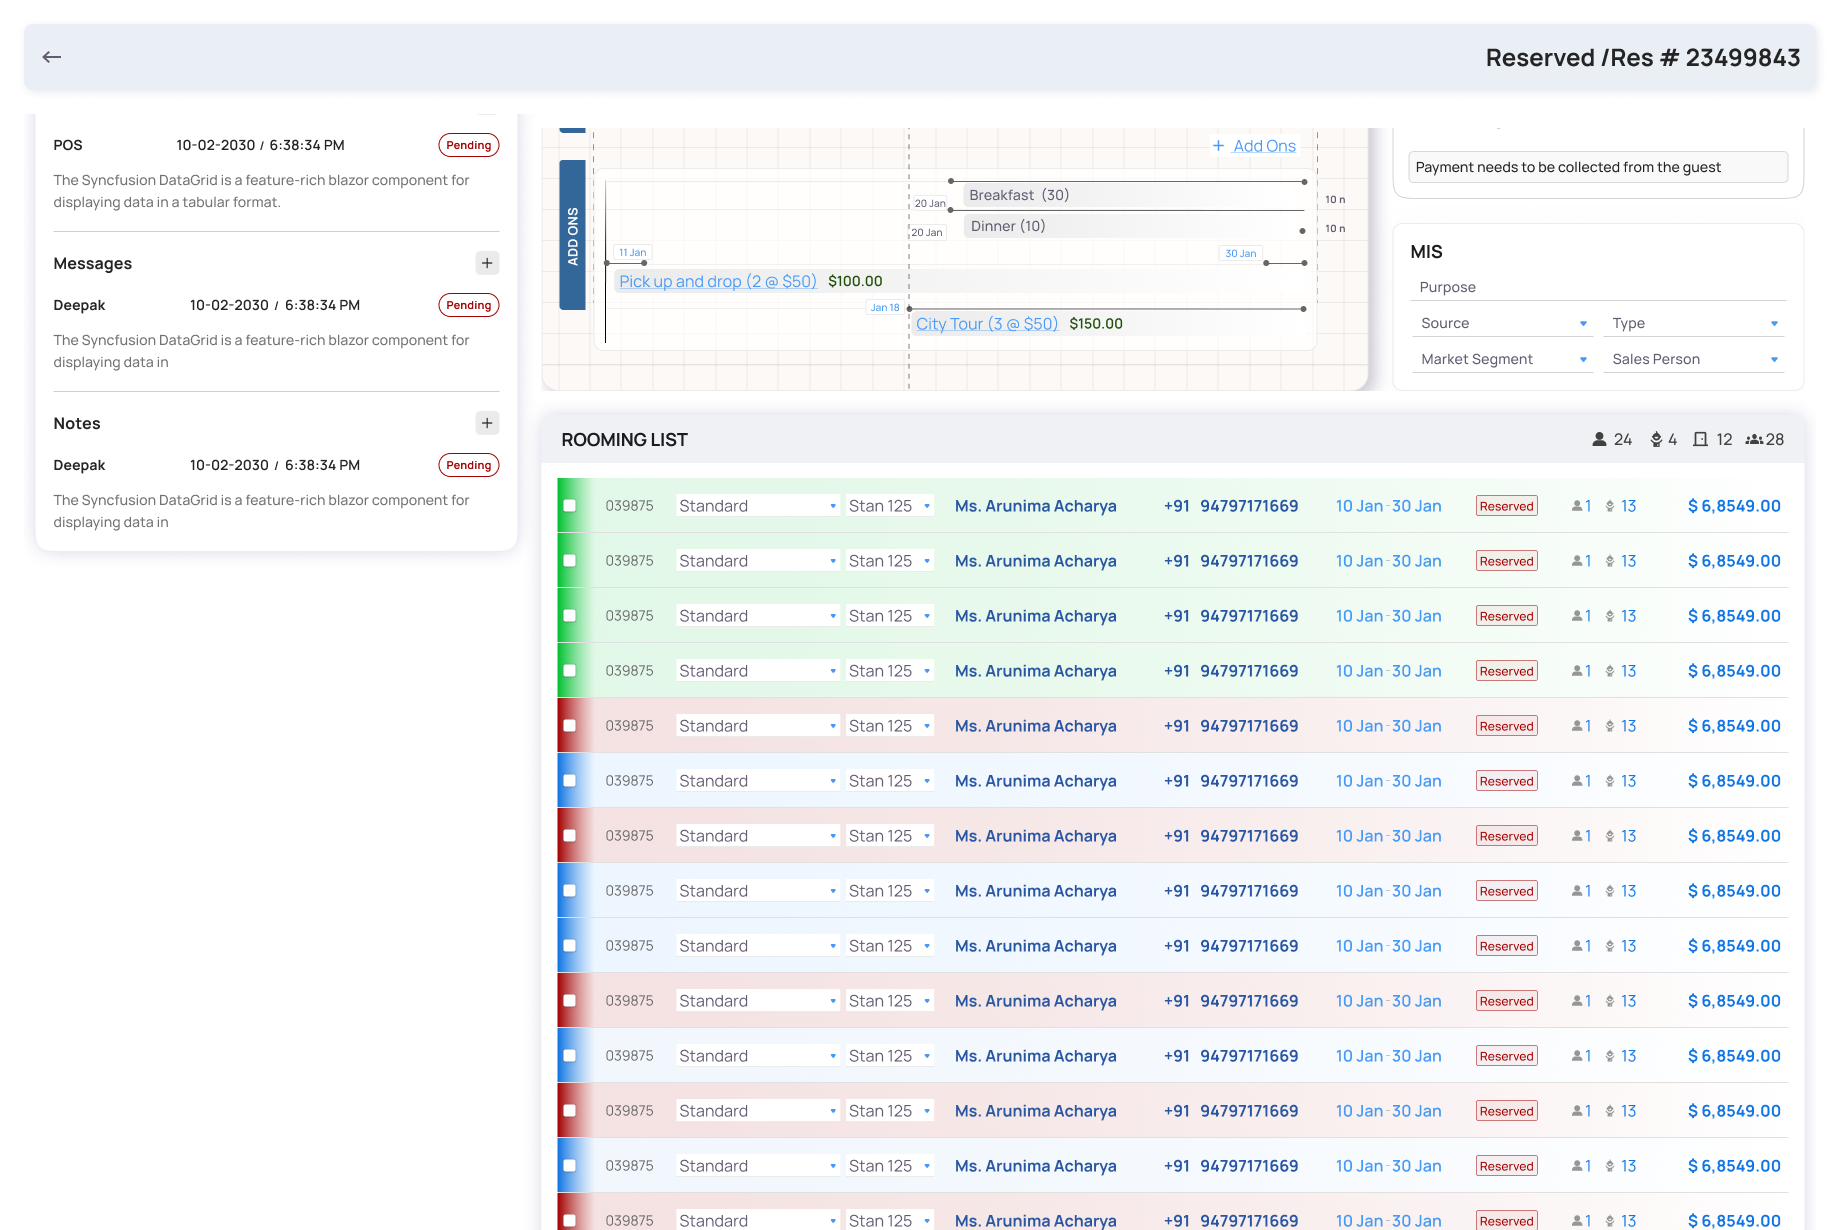This screenshot has width=1840, height=1230.
Task: Click the Add Ons button
Action: click(1254, 146)
